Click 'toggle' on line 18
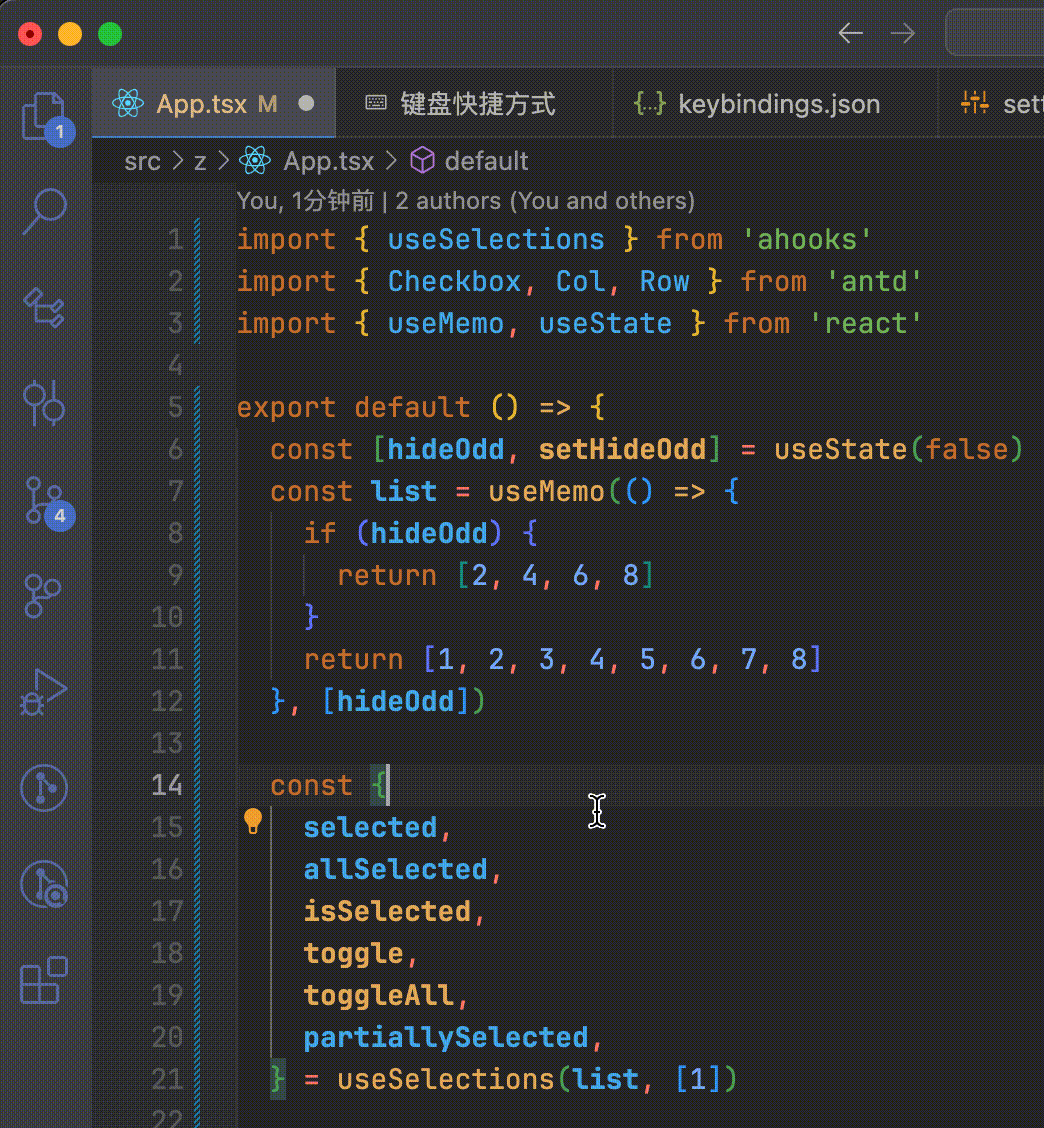The image size is (1044, 1128). 353,953
